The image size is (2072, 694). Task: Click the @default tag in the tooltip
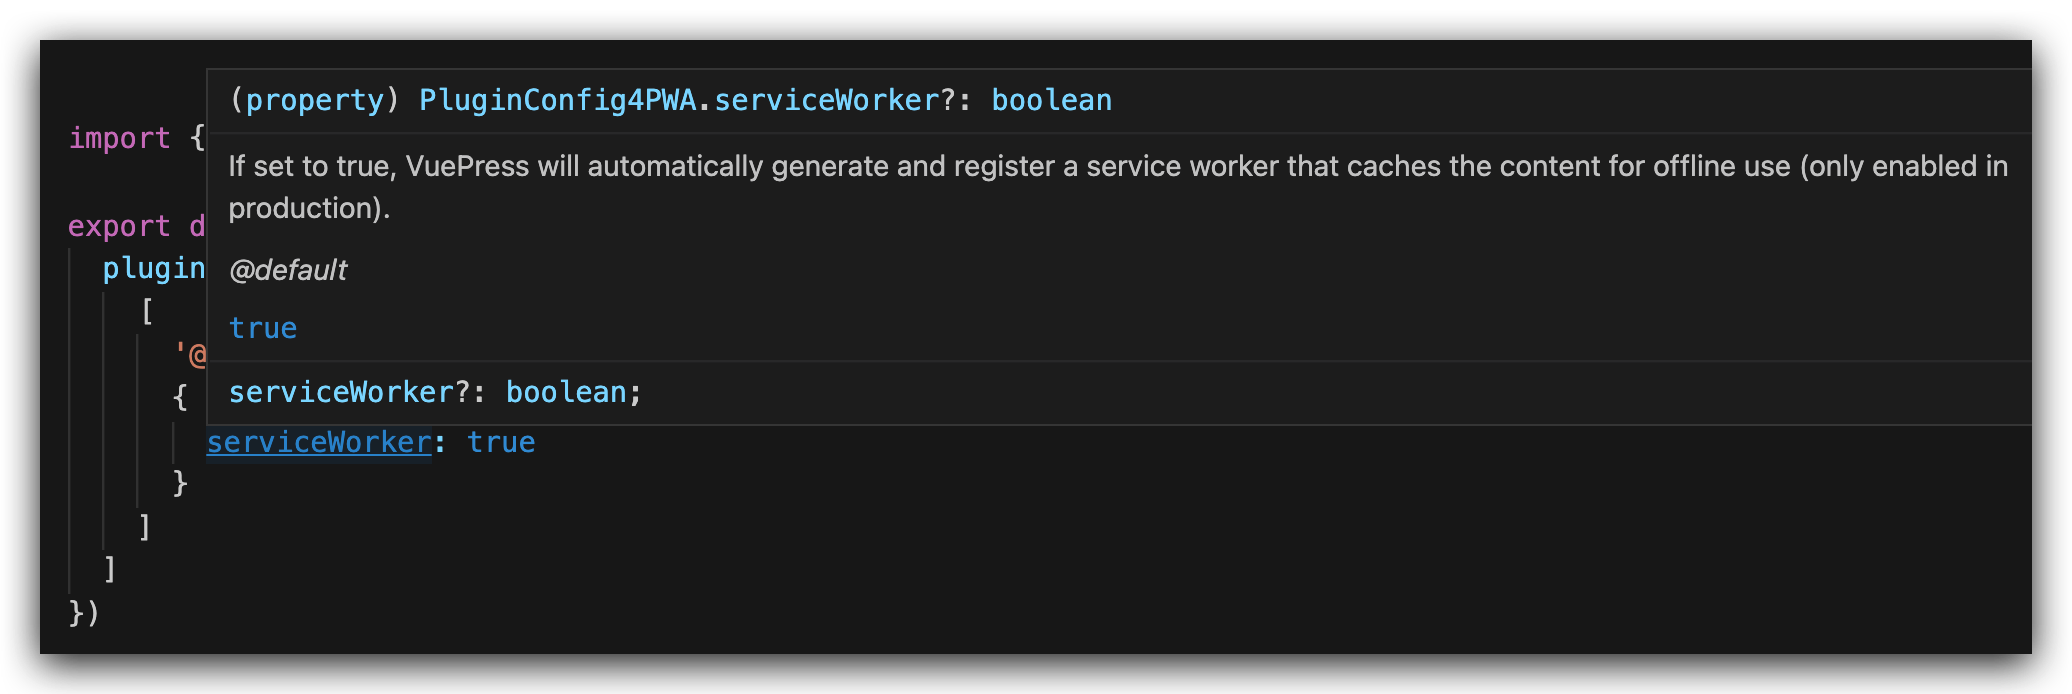point(288,270)
